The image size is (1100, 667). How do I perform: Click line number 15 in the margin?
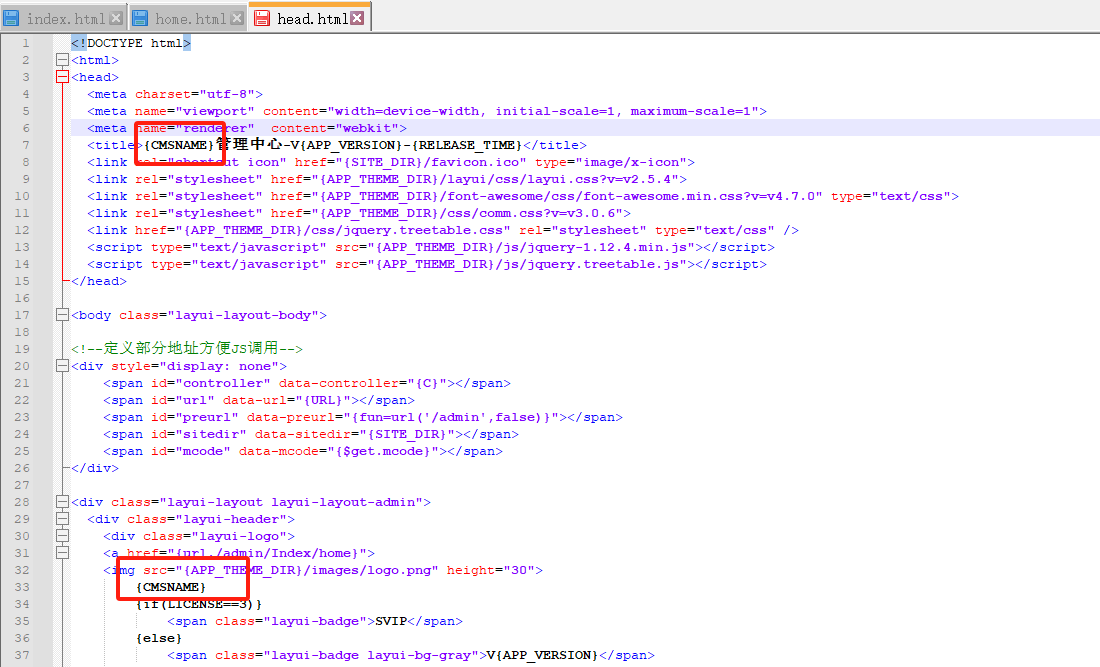pyautogui.click(x=23, y=281)
